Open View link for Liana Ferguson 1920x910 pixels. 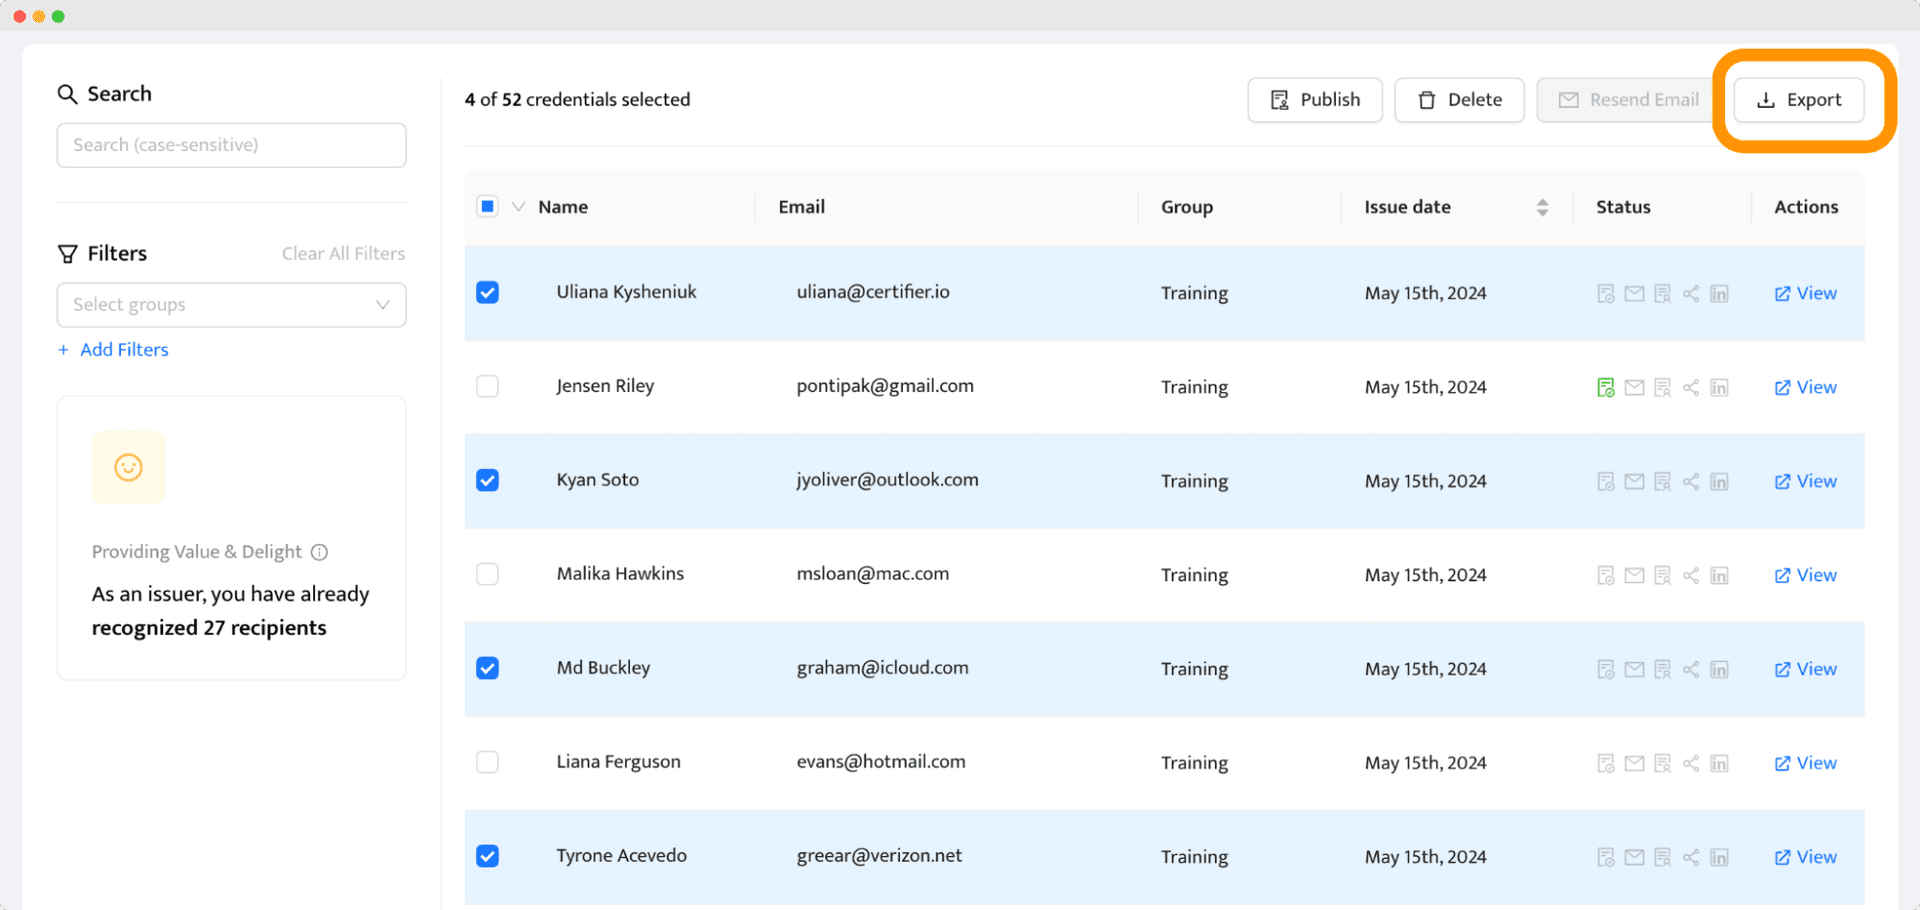(1805, 763)
